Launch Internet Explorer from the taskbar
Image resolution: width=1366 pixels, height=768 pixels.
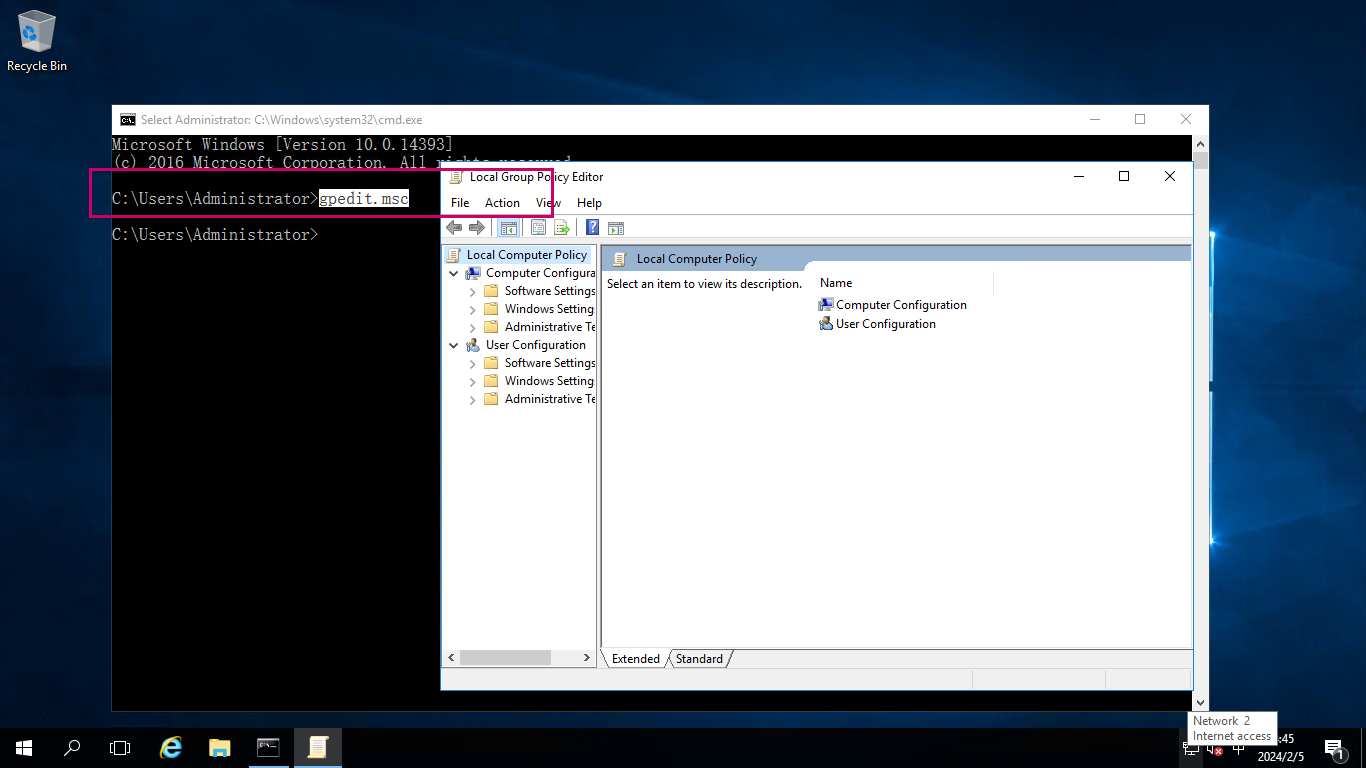(x=172, y=748)
